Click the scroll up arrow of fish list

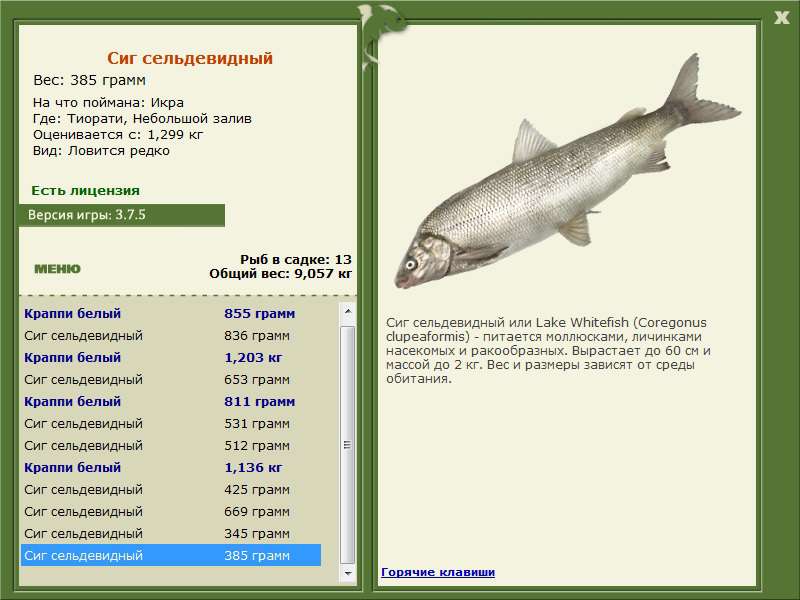click(347, 311)
